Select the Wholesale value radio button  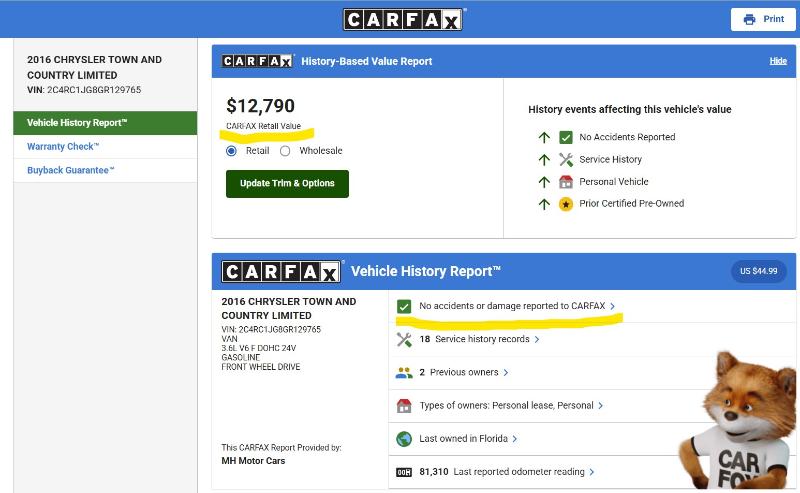pos(285,151)
